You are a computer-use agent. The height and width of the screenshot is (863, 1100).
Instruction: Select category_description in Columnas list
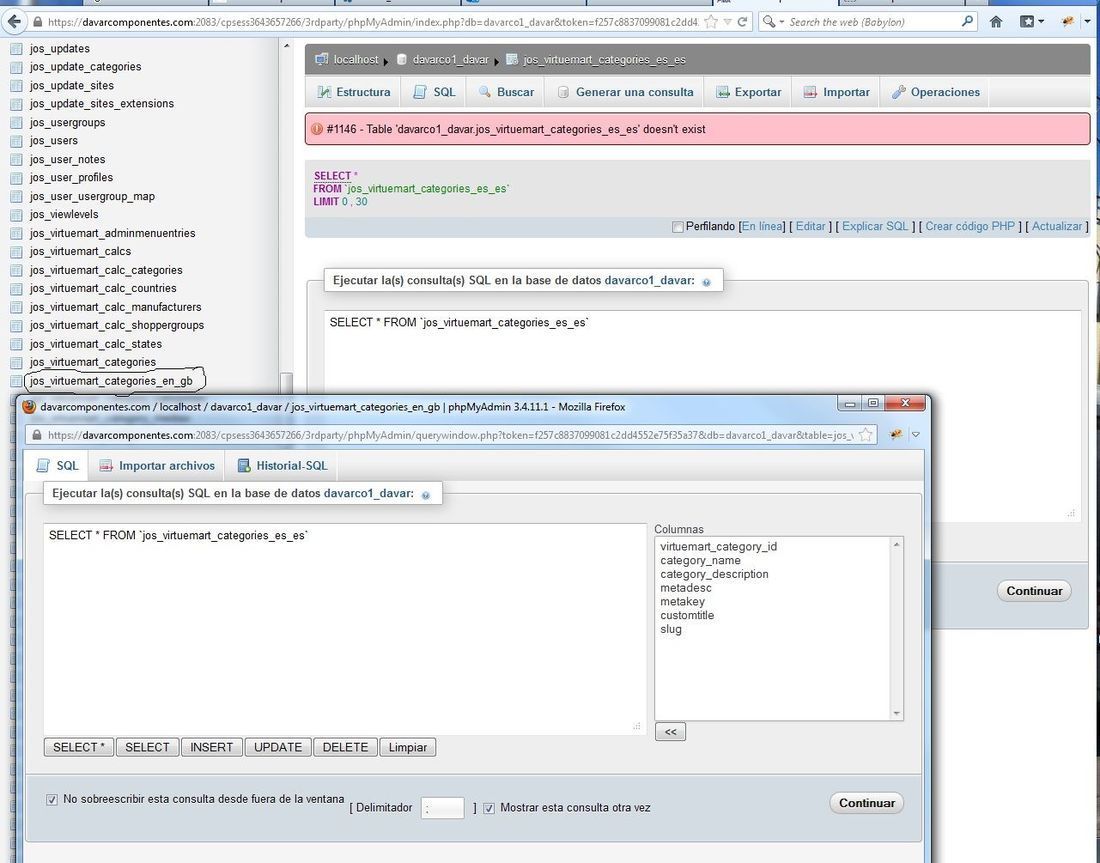click(x=714, y=574)
